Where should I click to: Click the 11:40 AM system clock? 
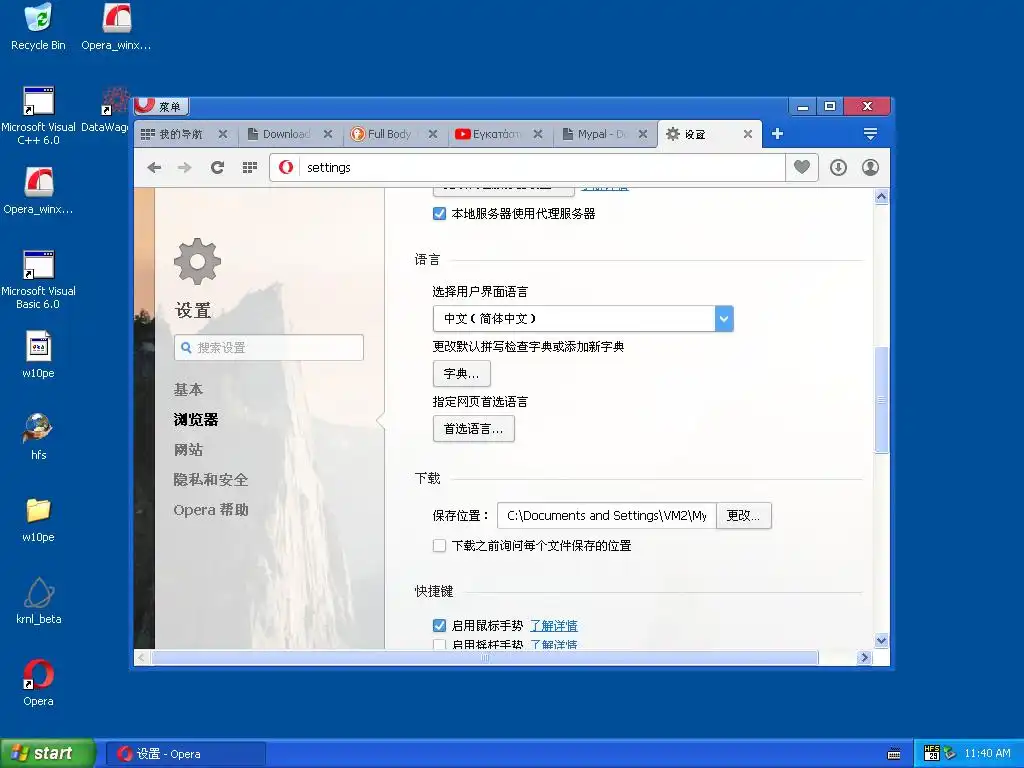[x=987, y=753]
